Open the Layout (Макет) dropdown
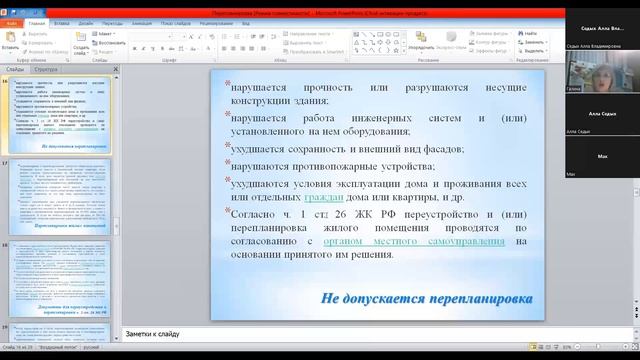 tap(104, 34)
